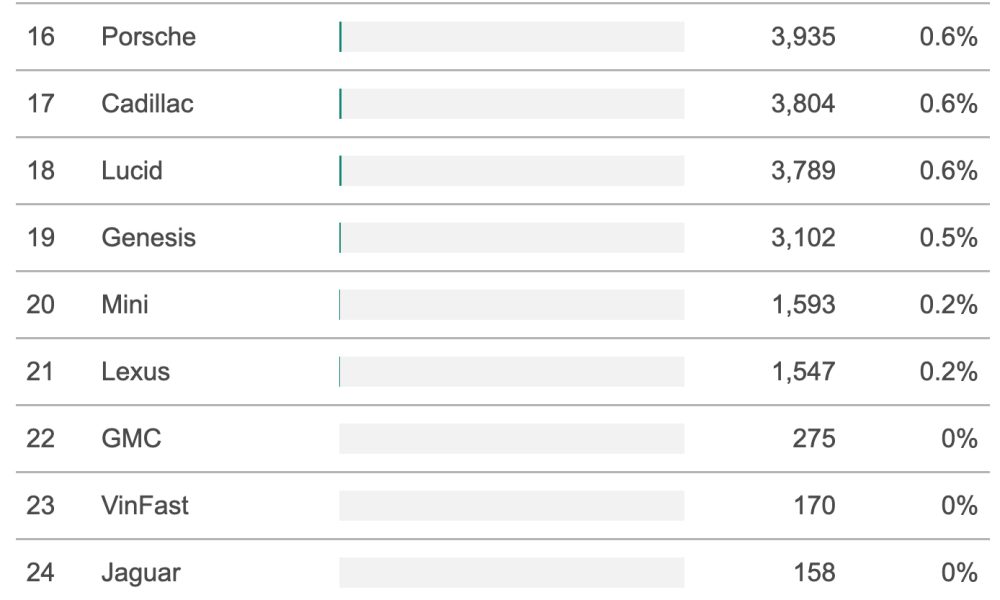
Task: Select the 3,789 sales figure
Action: coord(803,171)
